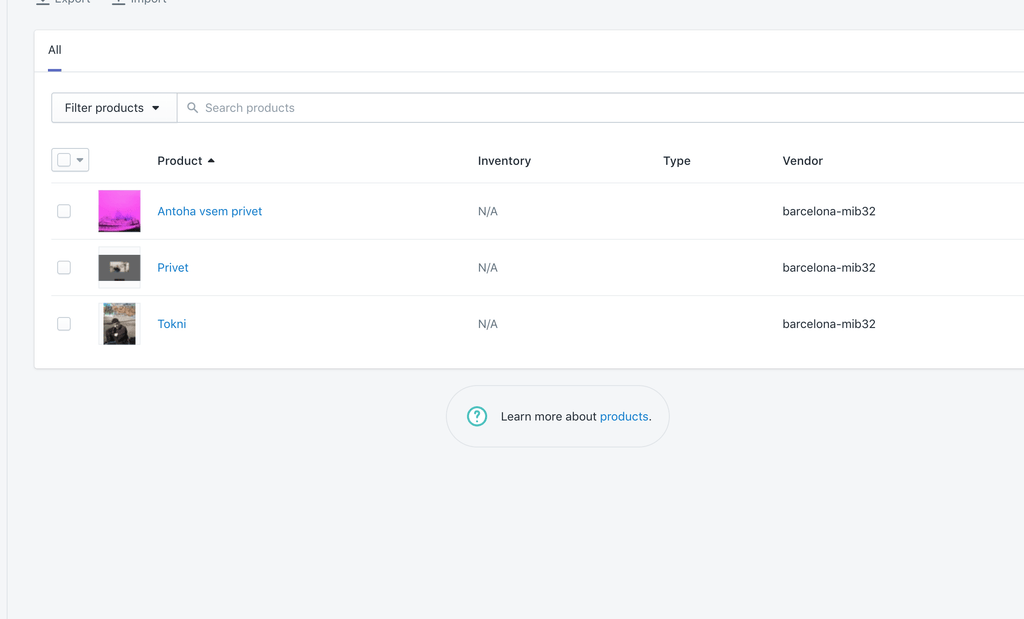
Task: Check the Tokni product checkbox
Action: (x=64, y=324)
